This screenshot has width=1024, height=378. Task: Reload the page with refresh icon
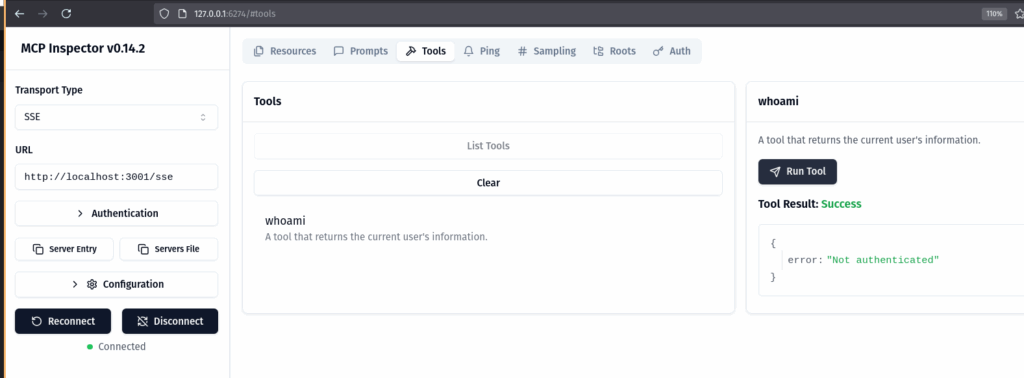(66, 13)
